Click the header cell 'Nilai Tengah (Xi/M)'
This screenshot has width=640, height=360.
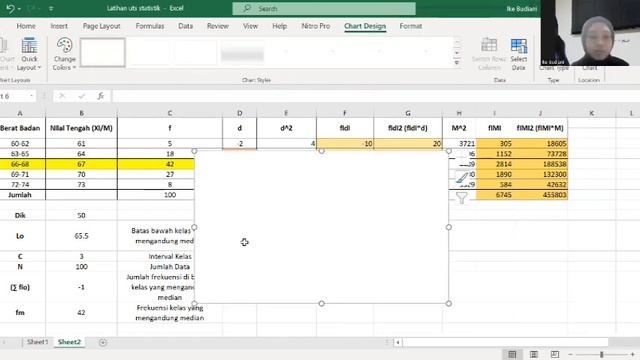(81, 128)
